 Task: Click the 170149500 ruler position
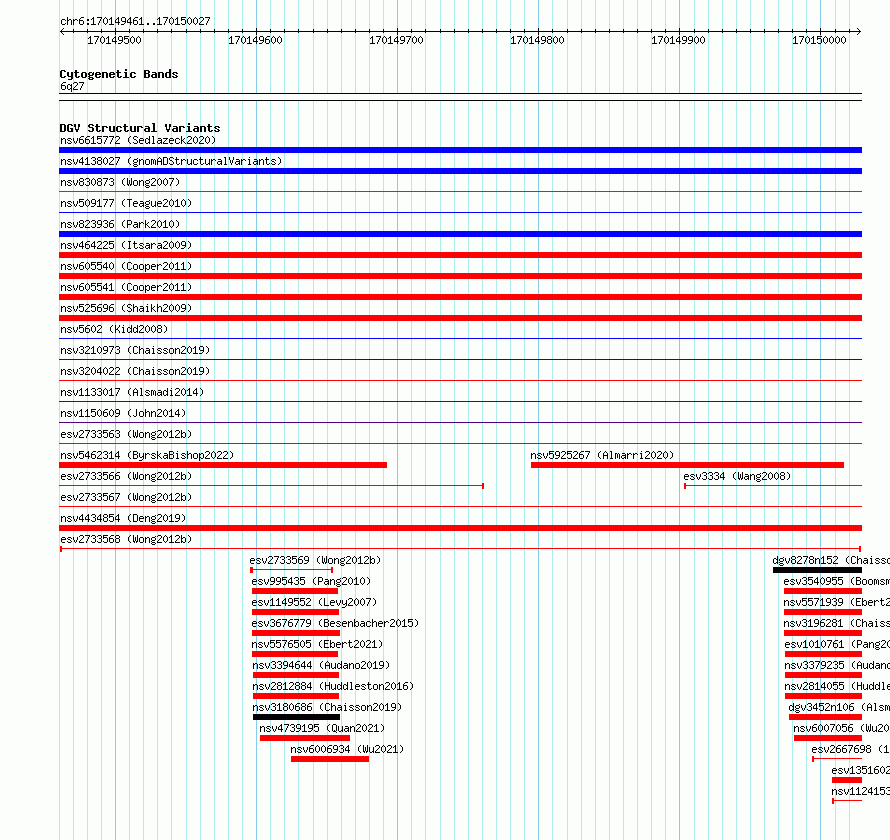coord(114,40)
